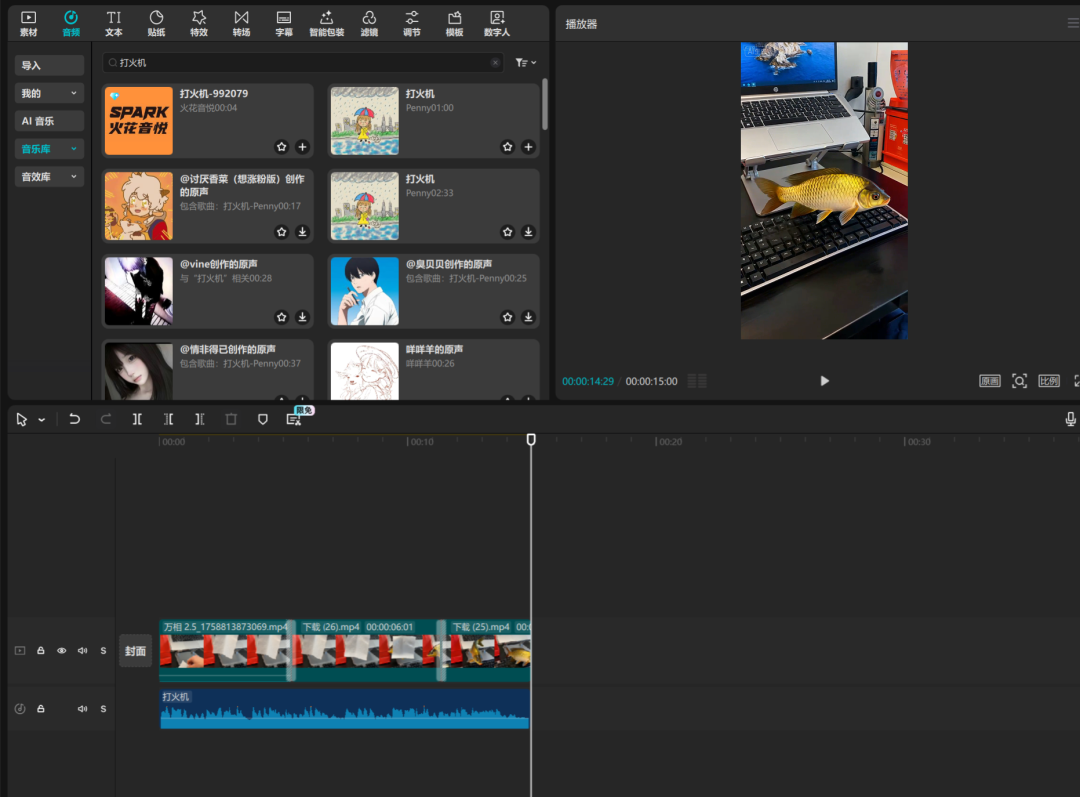This screenshot has height=797, width=1080.
Task: Favorite the 打火机 Penny01:00 track with star
Action: [x=508, y=147]
